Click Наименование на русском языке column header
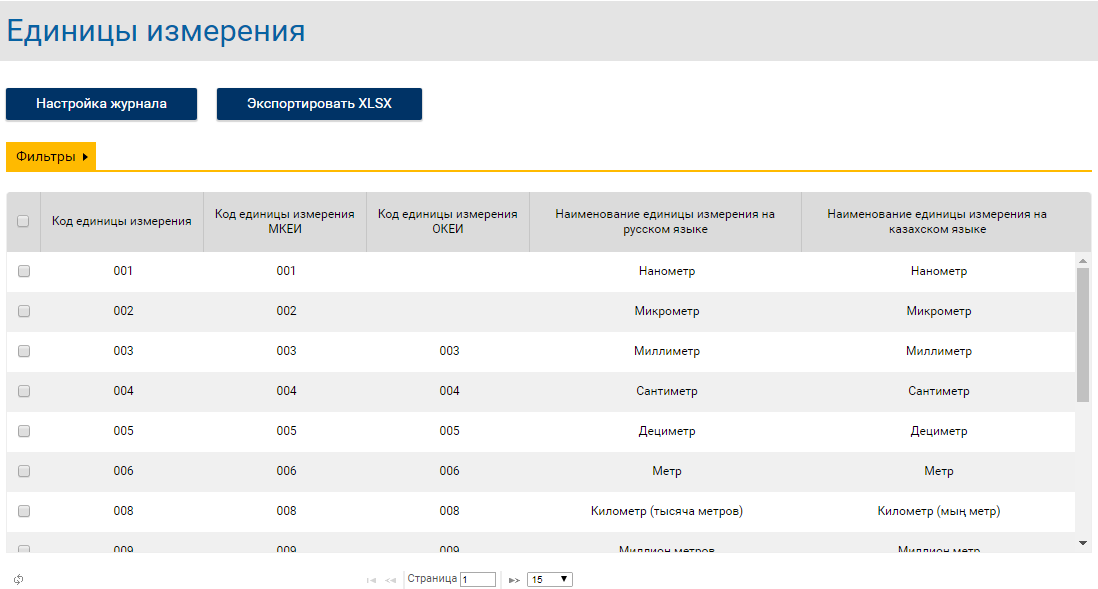This screenshot has height=589, width=1098. tap(665, 222)
